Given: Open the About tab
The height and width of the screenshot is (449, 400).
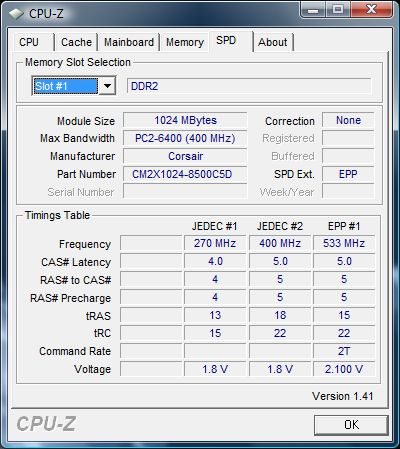Looking at the screenshot, I should tap(273, 42).
